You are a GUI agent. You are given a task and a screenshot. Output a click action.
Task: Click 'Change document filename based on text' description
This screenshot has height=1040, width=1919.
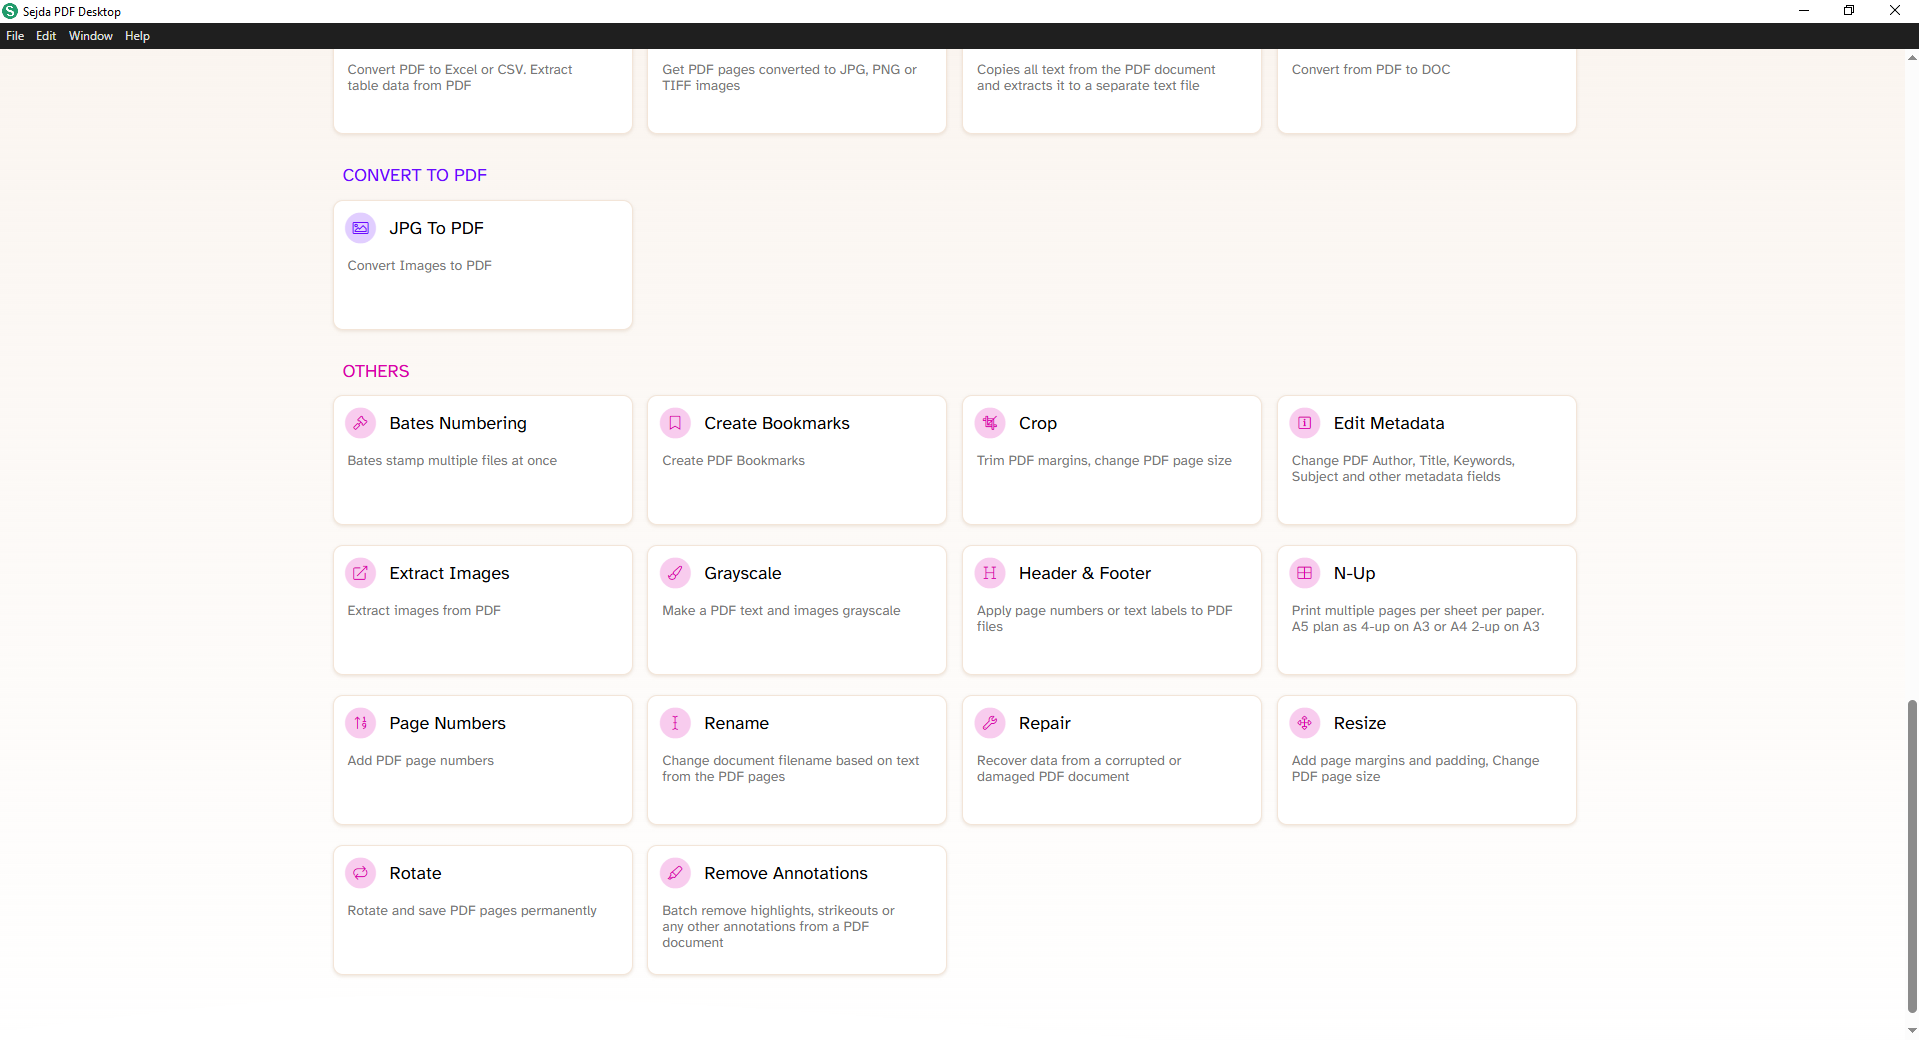(790, 768)
